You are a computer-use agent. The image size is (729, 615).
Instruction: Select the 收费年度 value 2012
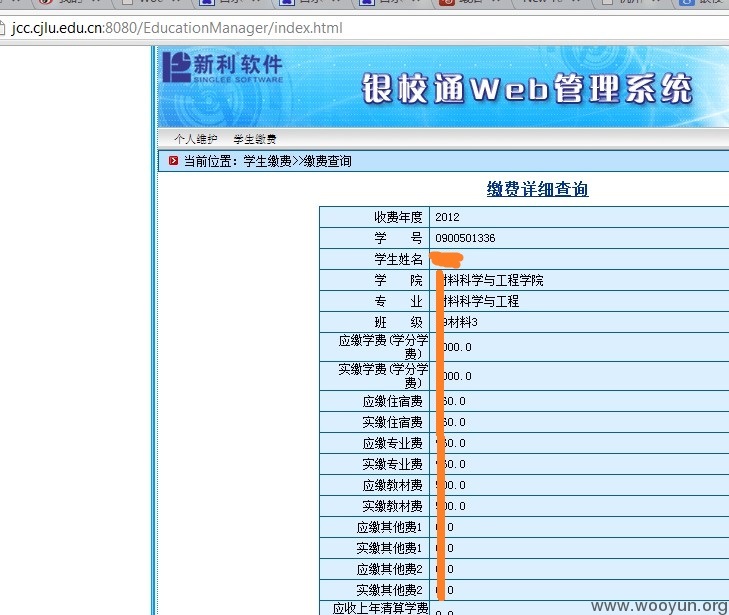click(x=447, y=217)
